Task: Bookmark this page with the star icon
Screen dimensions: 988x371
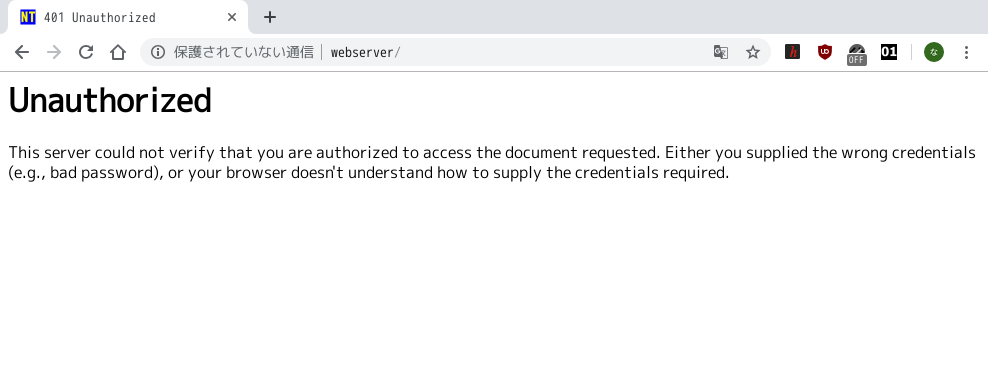Action: 753,52
